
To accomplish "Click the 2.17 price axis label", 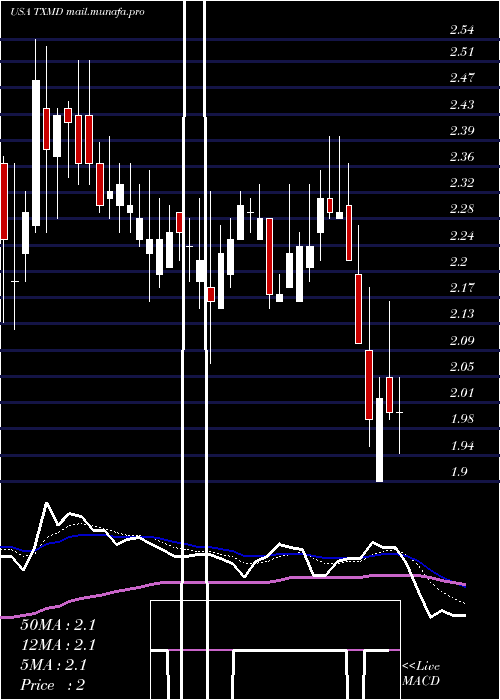I will [462, 288].
